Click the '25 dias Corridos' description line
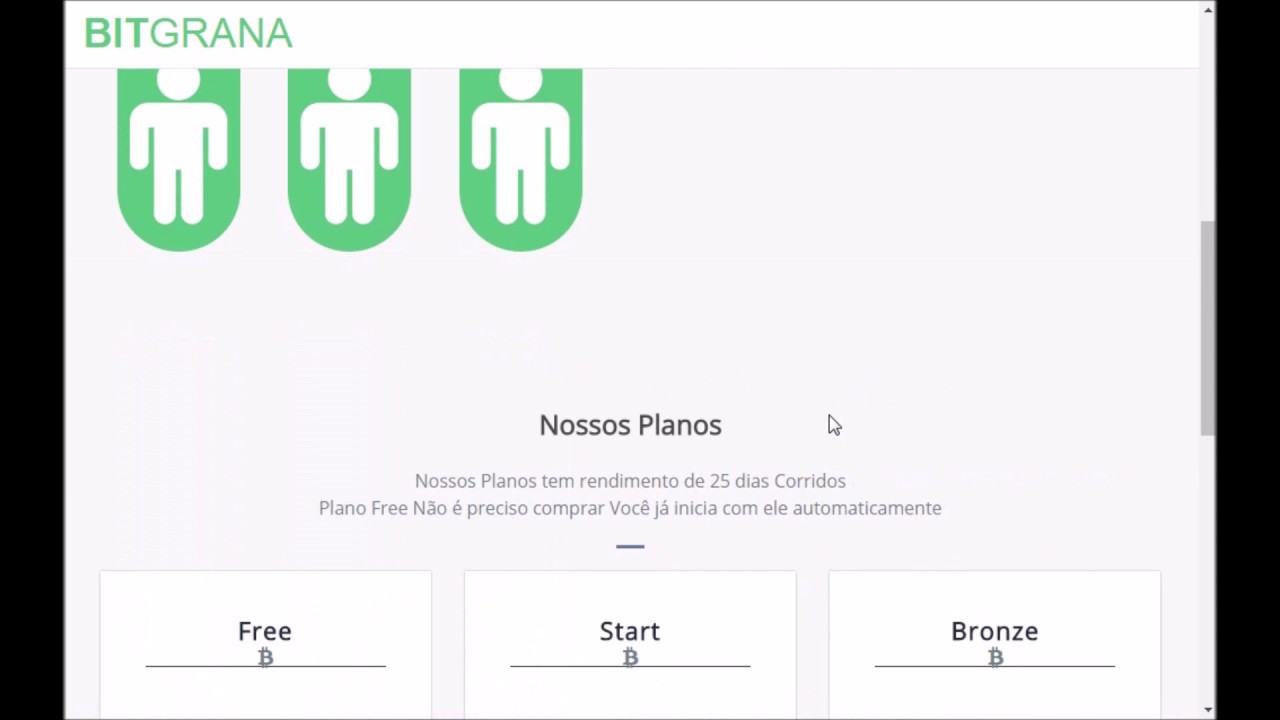This screenshot has width=1280, height=720. click(x=630, y=481)
